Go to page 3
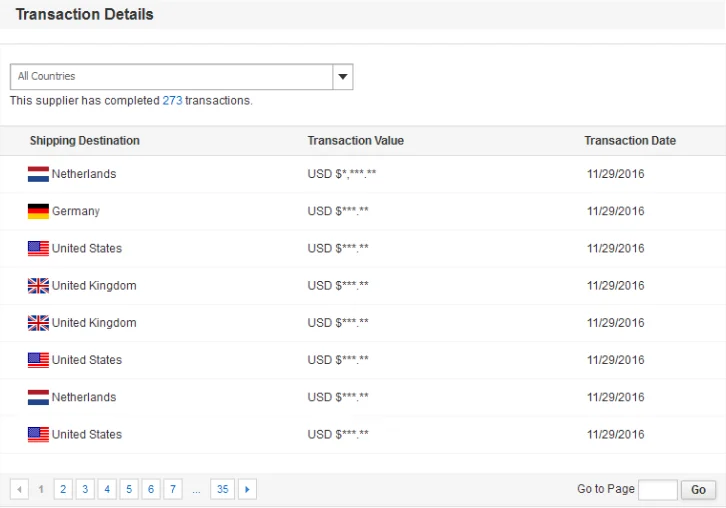The width and height of the screenshot is (726, 508). (85, 489)
